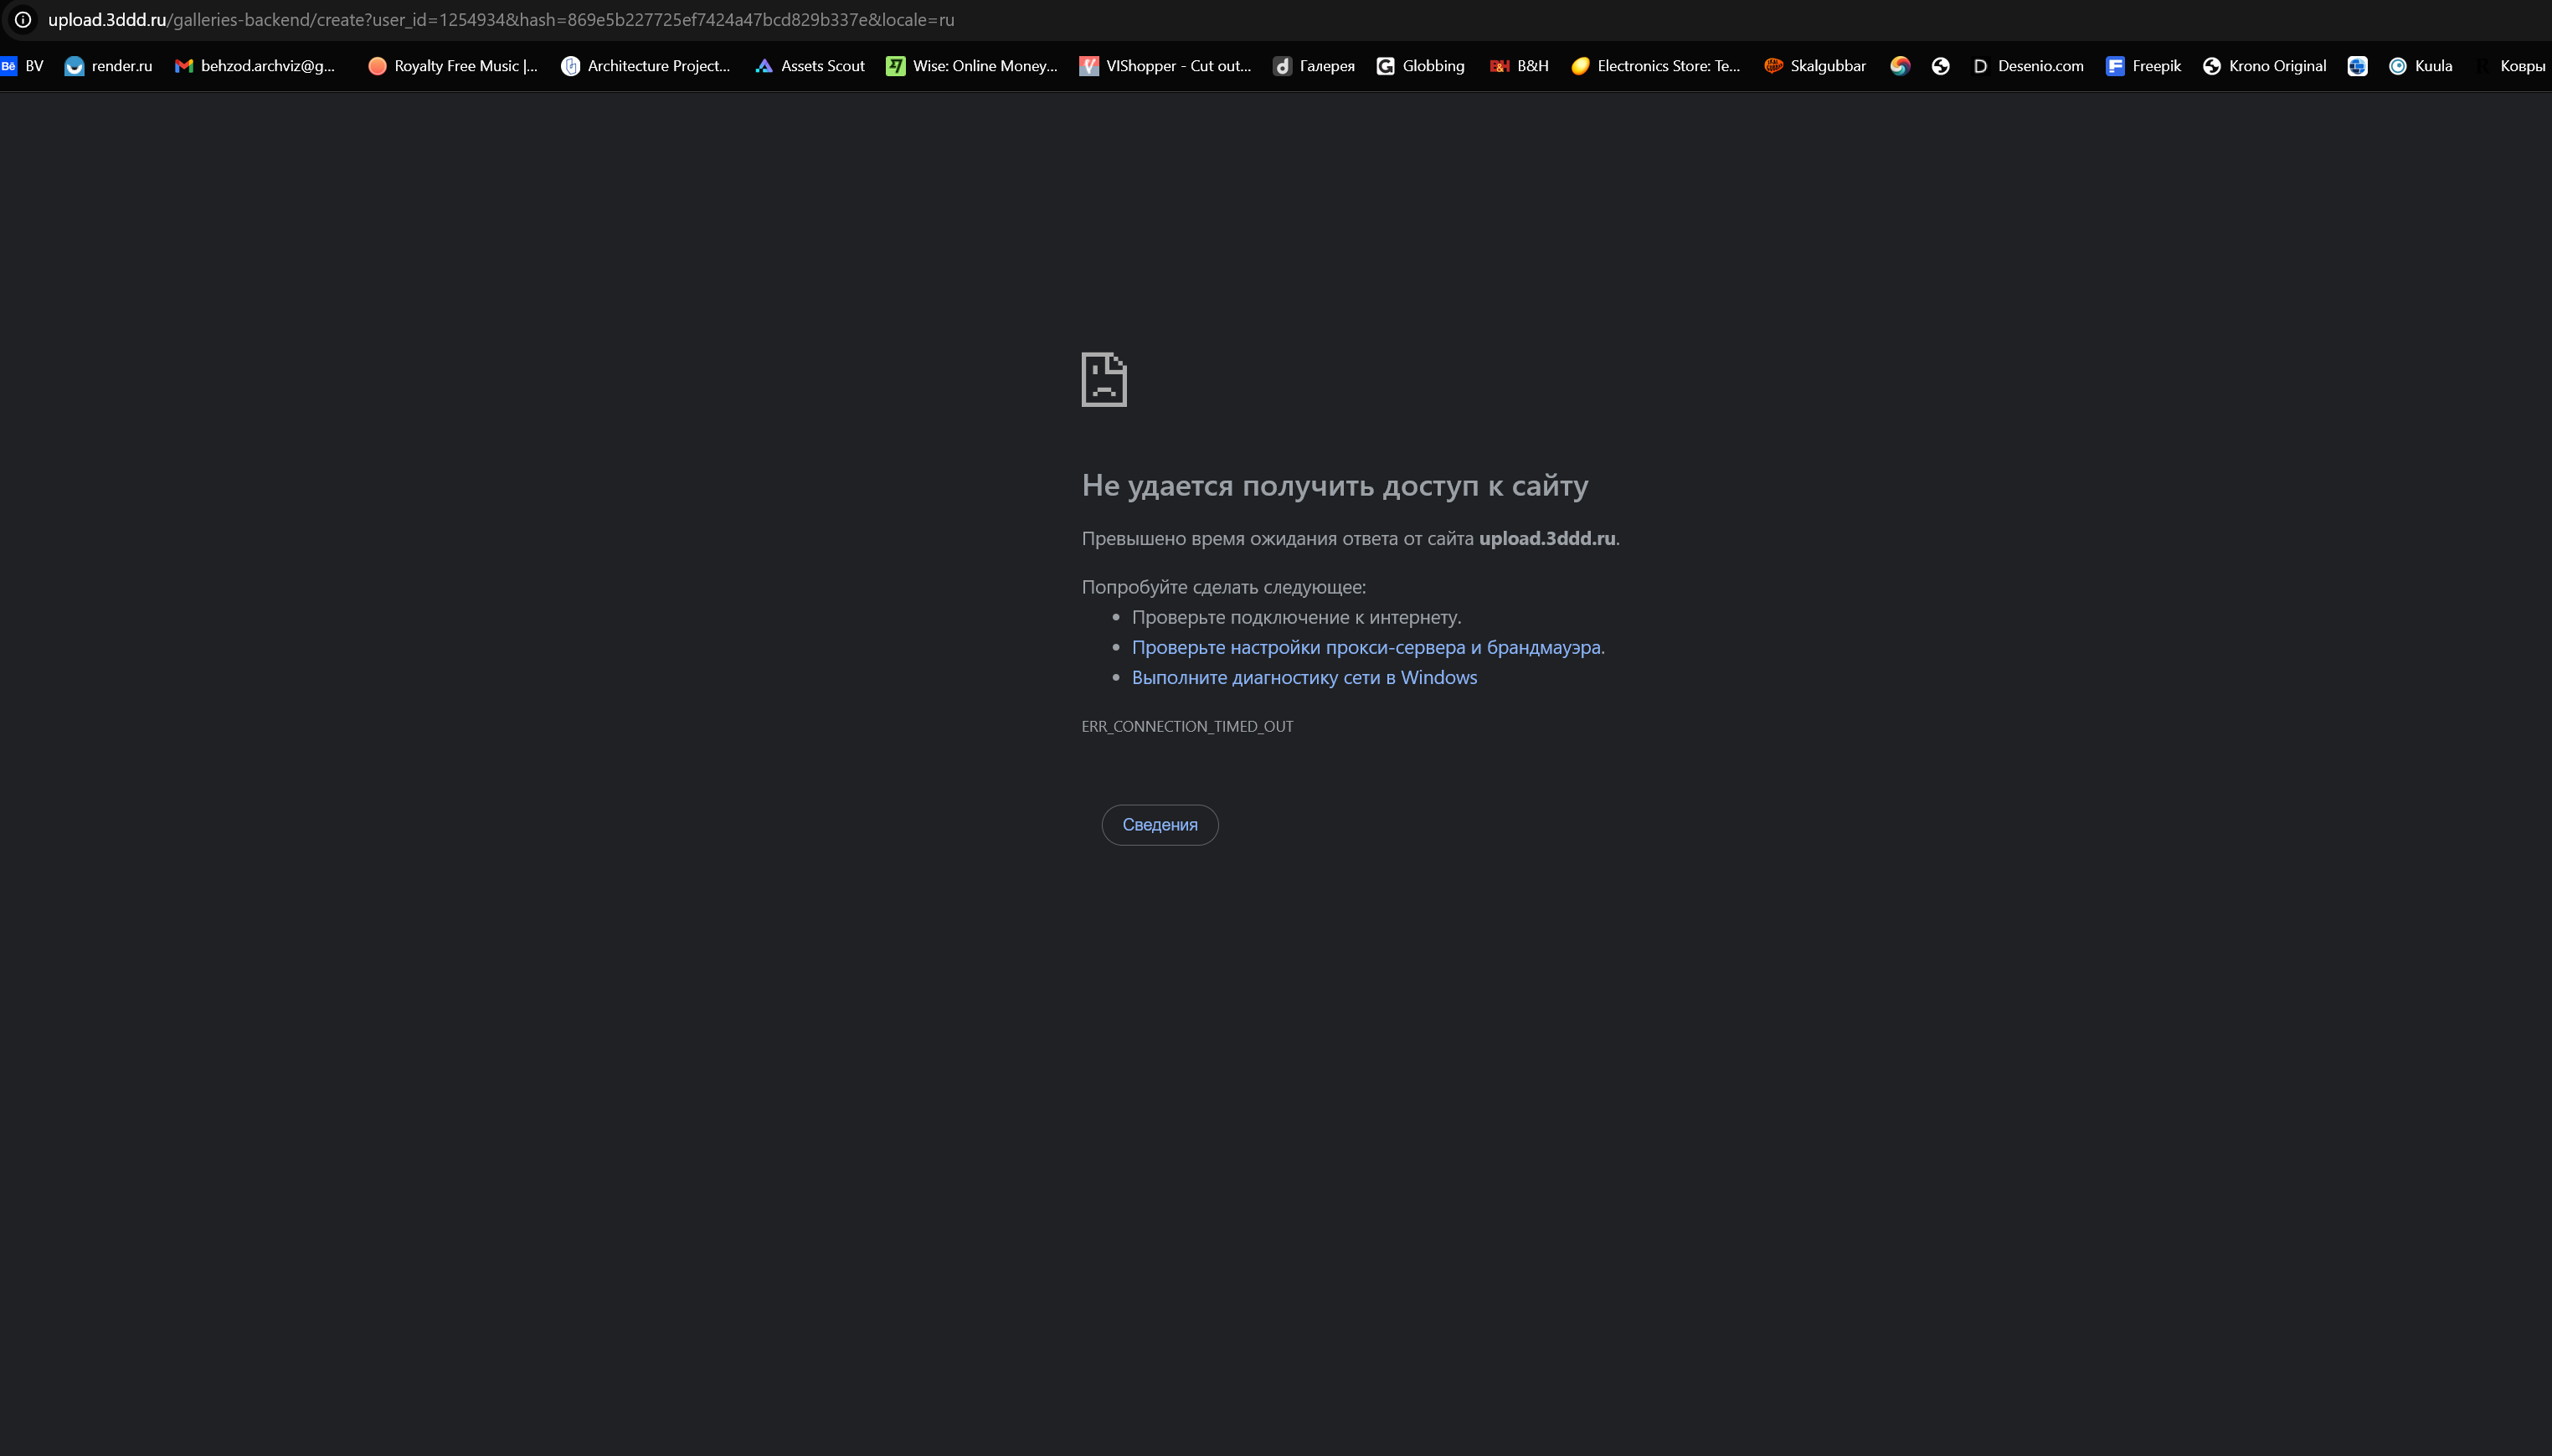2552x1456 pixels.
Task: Click the 'Попробуйте сделать следующее:' text
Action: (1223, 587)
